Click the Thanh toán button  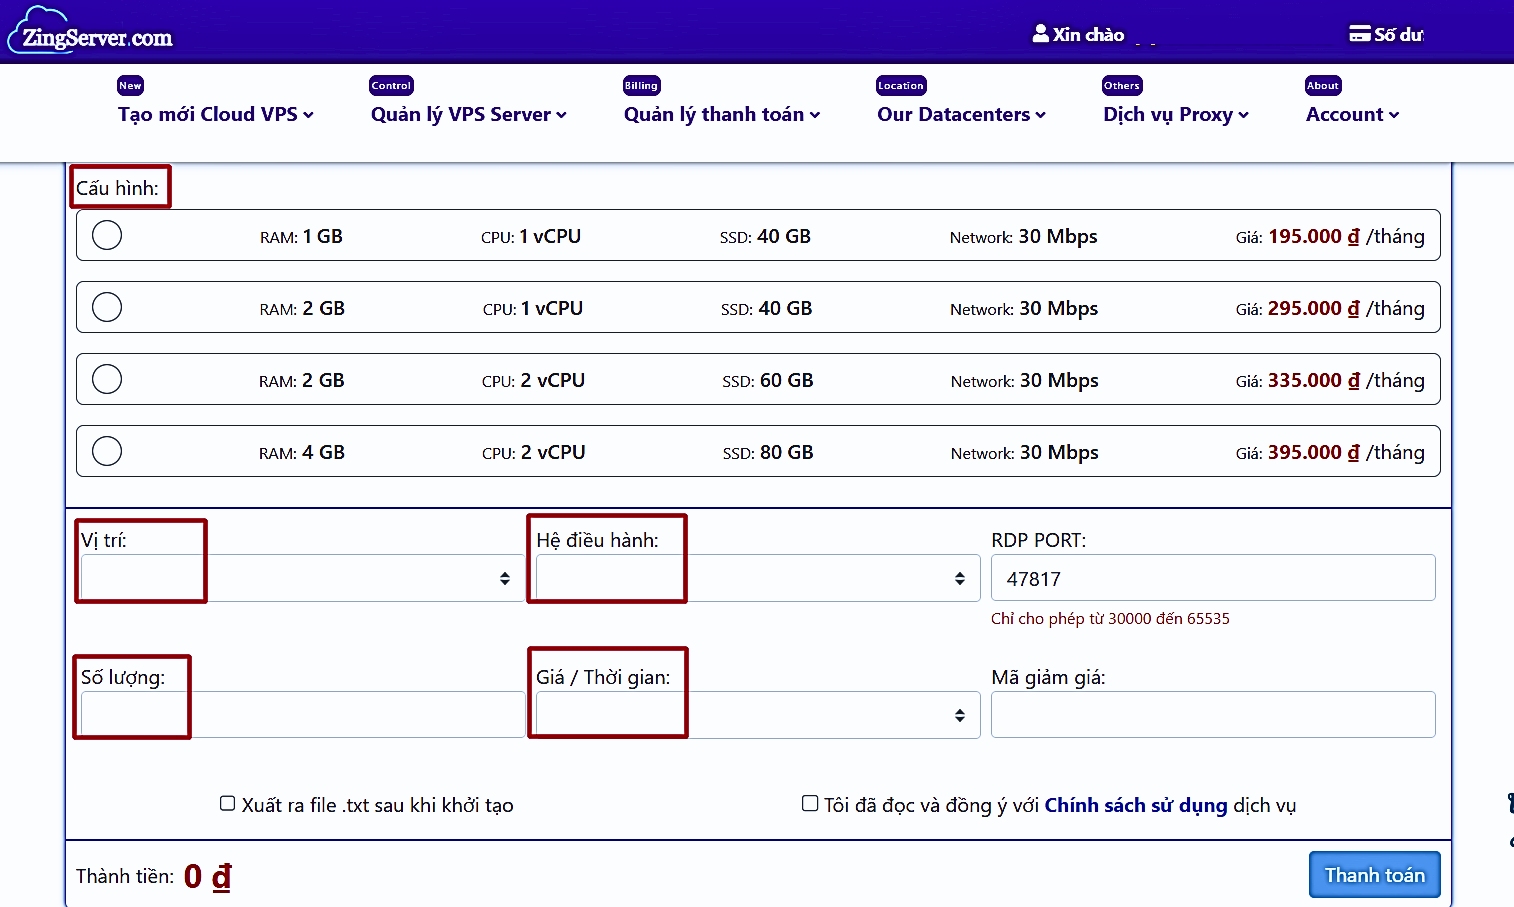1375,875
